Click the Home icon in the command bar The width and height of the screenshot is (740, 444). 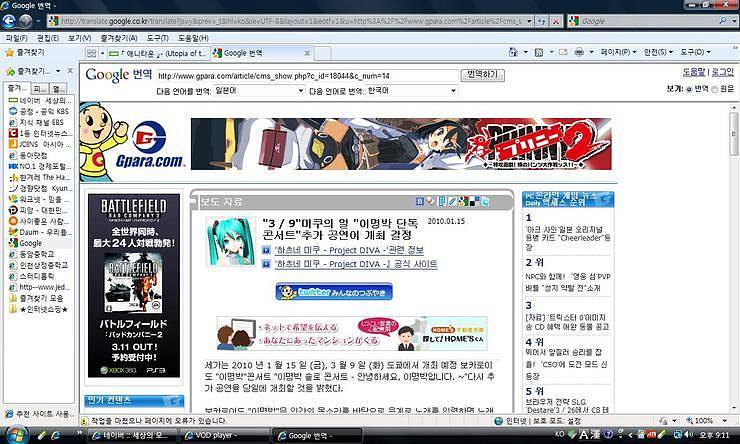(x=513, y=53)
